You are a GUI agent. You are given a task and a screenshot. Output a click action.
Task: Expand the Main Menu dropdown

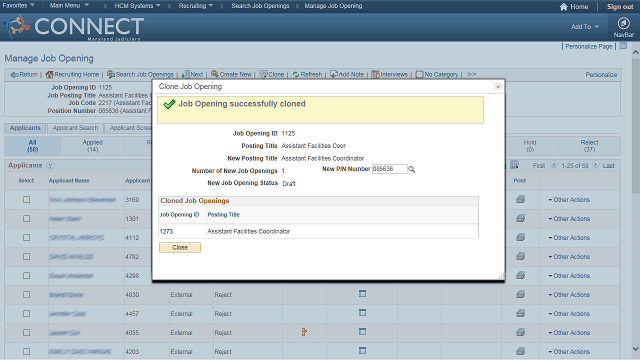click(69, 6)
